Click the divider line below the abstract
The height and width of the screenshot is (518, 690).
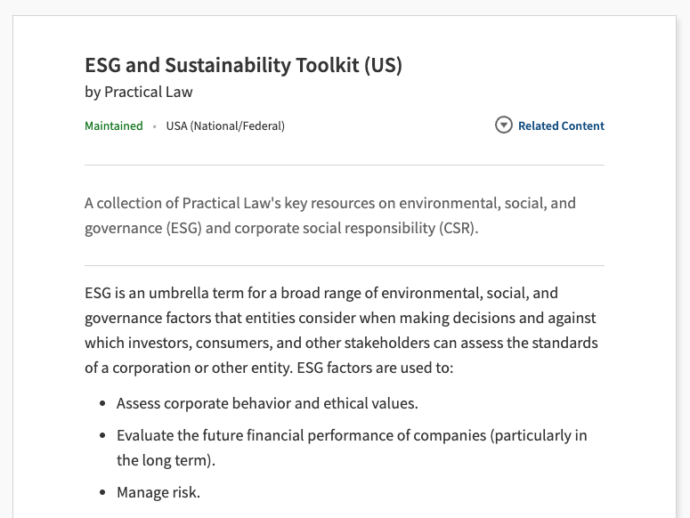344,265
